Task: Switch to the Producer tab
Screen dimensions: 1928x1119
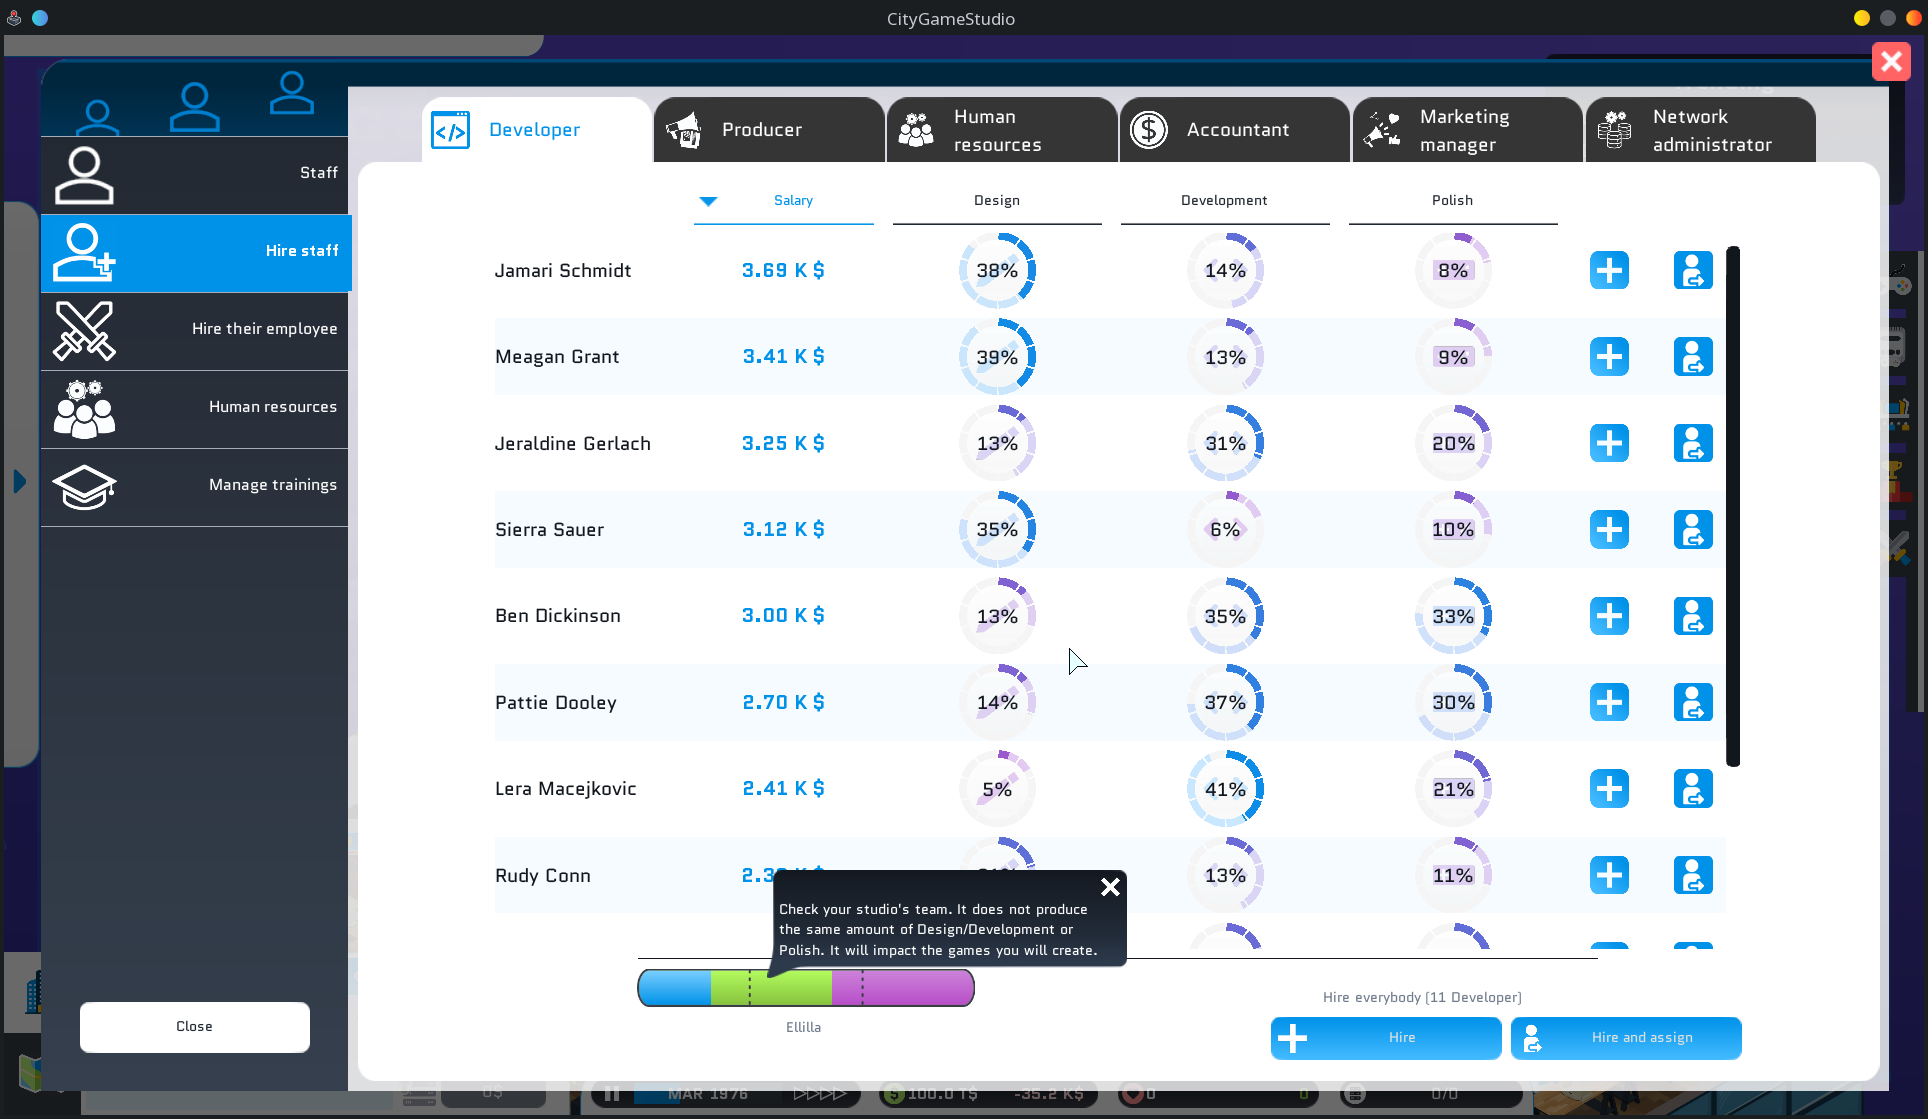Action: (768, 130)
